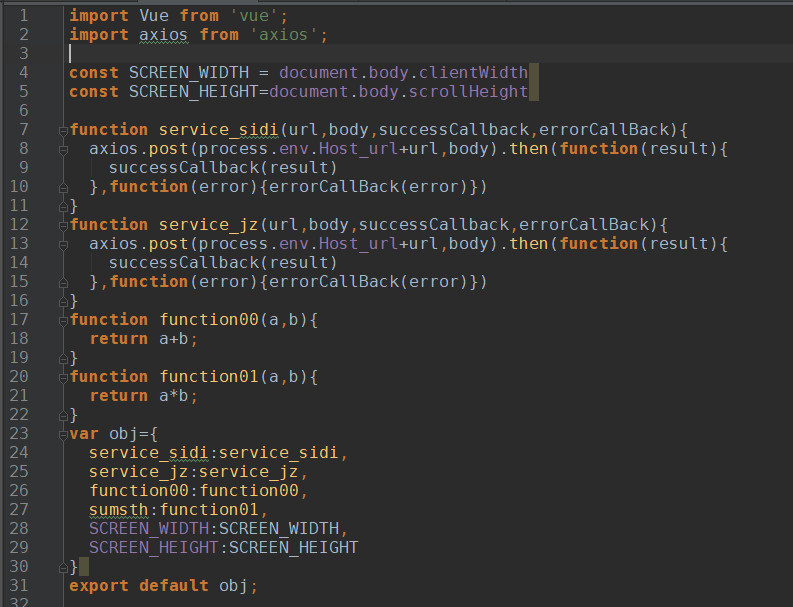The image size is (793, 607).
Task: Click function01 name on line 20
Action: tap(209, 377)
